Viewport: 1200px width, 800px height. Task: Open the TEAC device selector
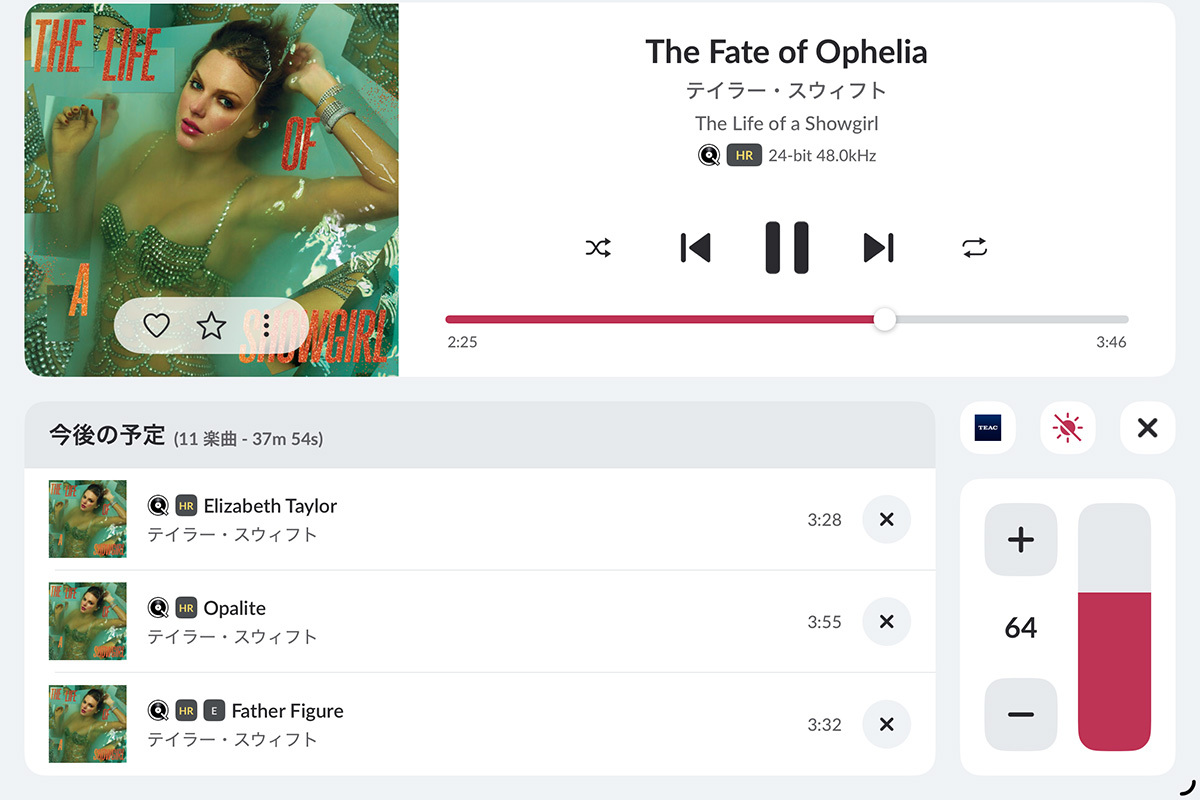coord(987,428)
